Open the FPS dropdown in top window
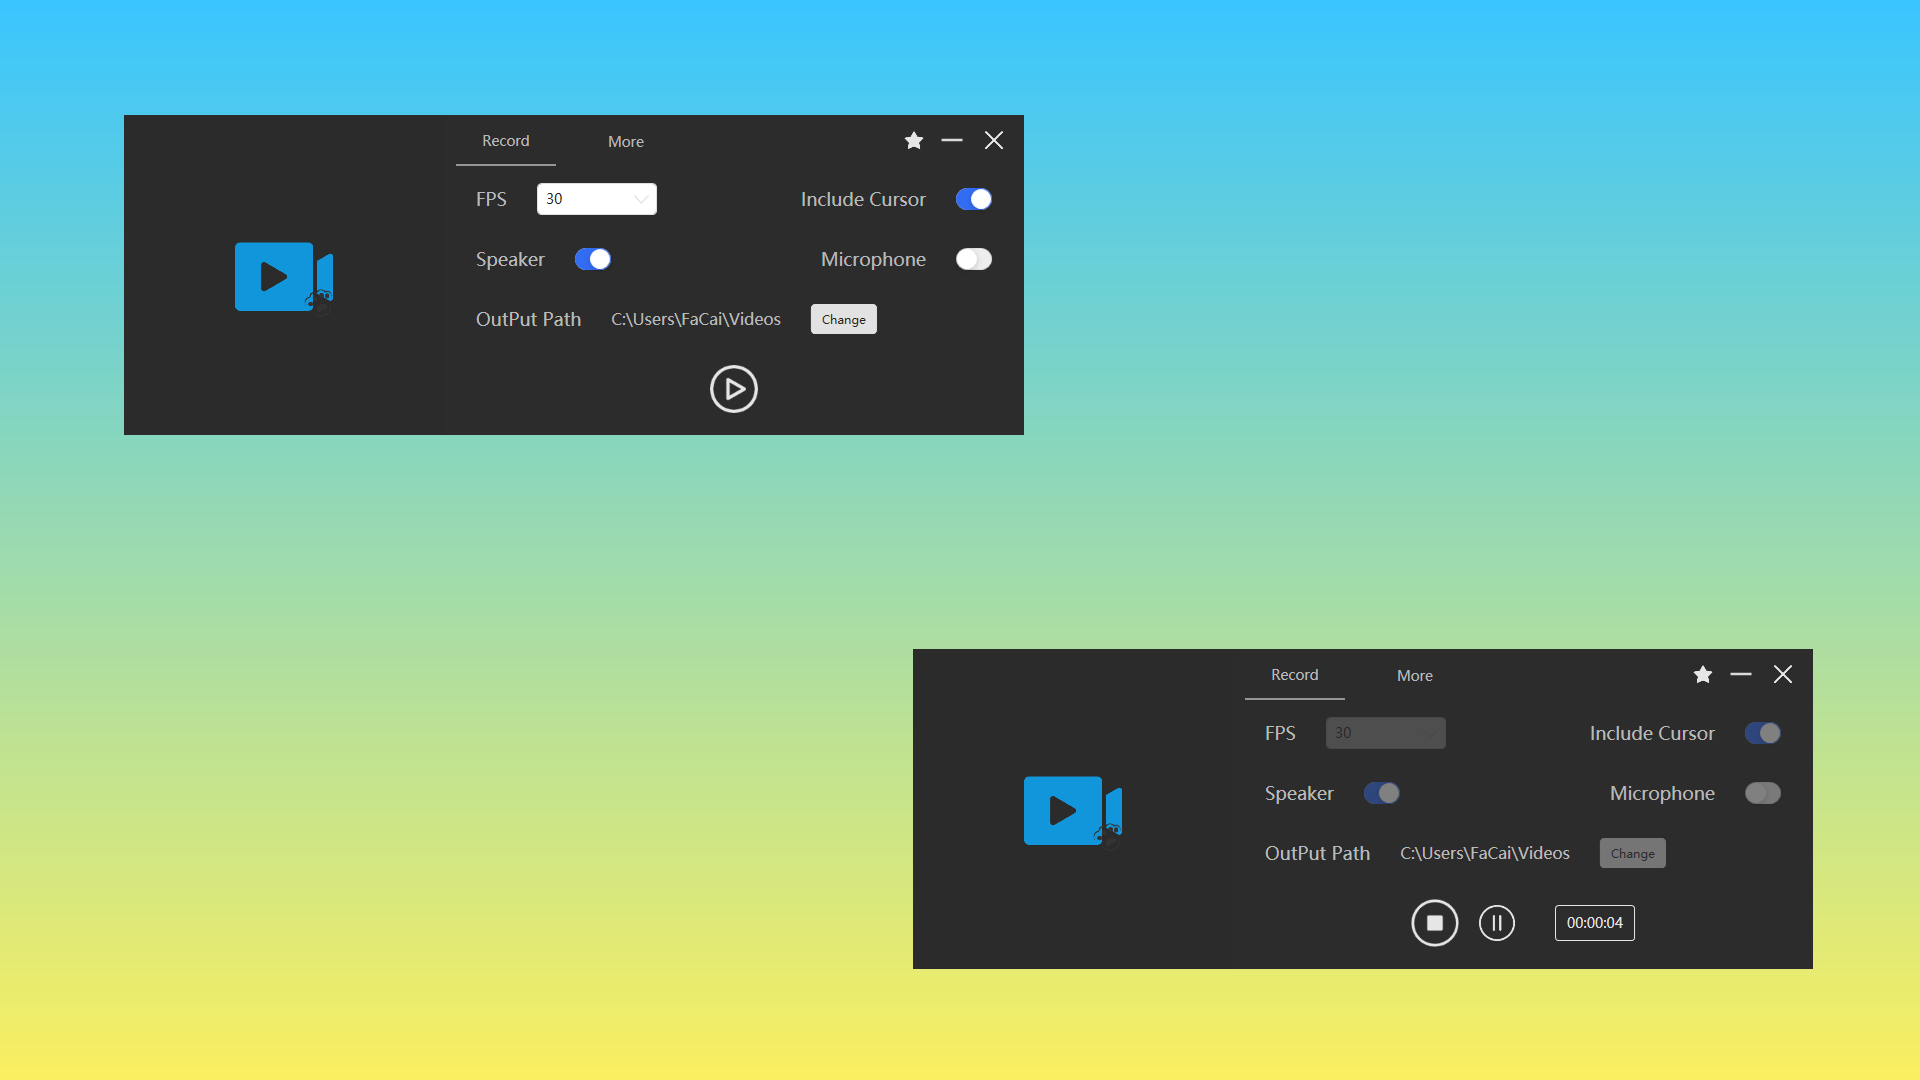This screenshot has width=1920, height=1080. pyautogui.click(x=597, y=198)
